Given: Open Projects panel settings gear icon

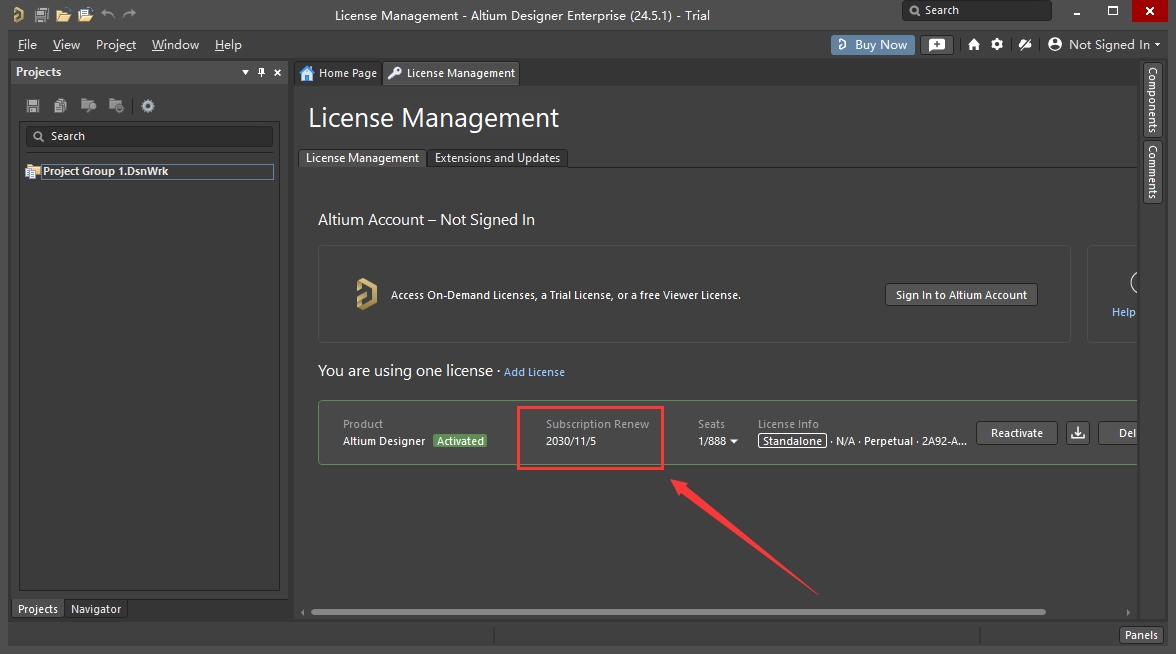Looking at the screenshot, I should pos(148,106).
